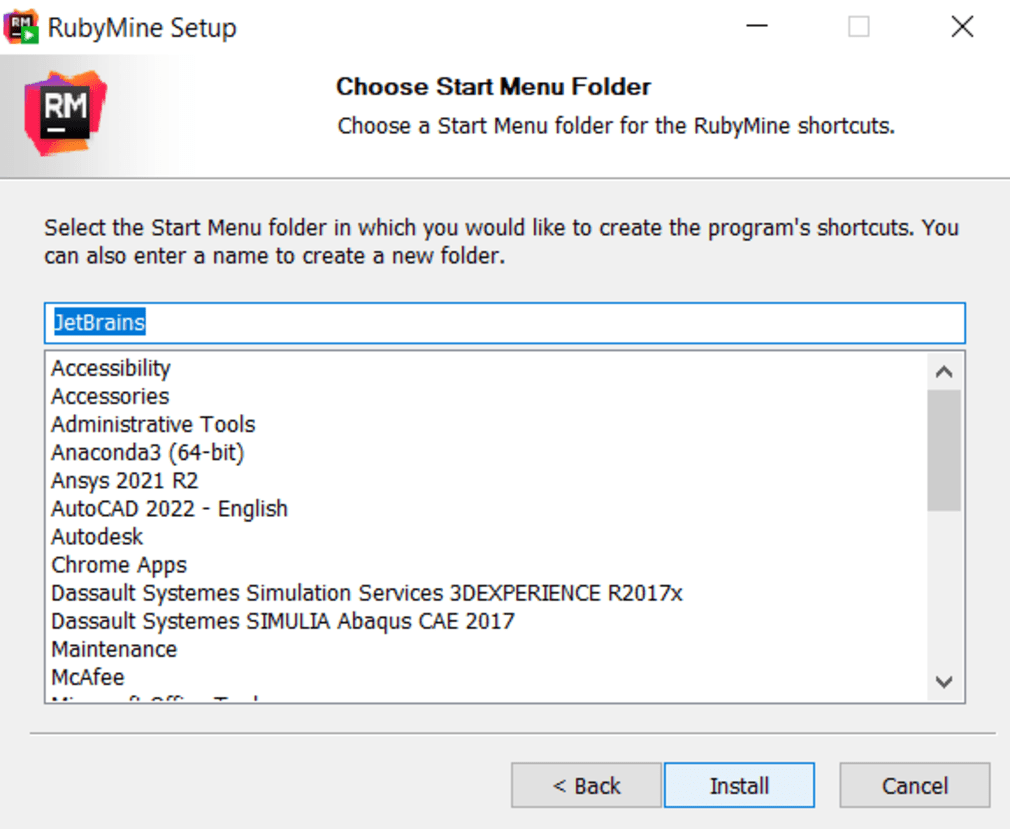Click the folder list scrollbar thumb
The height and width of the screenshot is (829, 1010).
coord(943,450)
